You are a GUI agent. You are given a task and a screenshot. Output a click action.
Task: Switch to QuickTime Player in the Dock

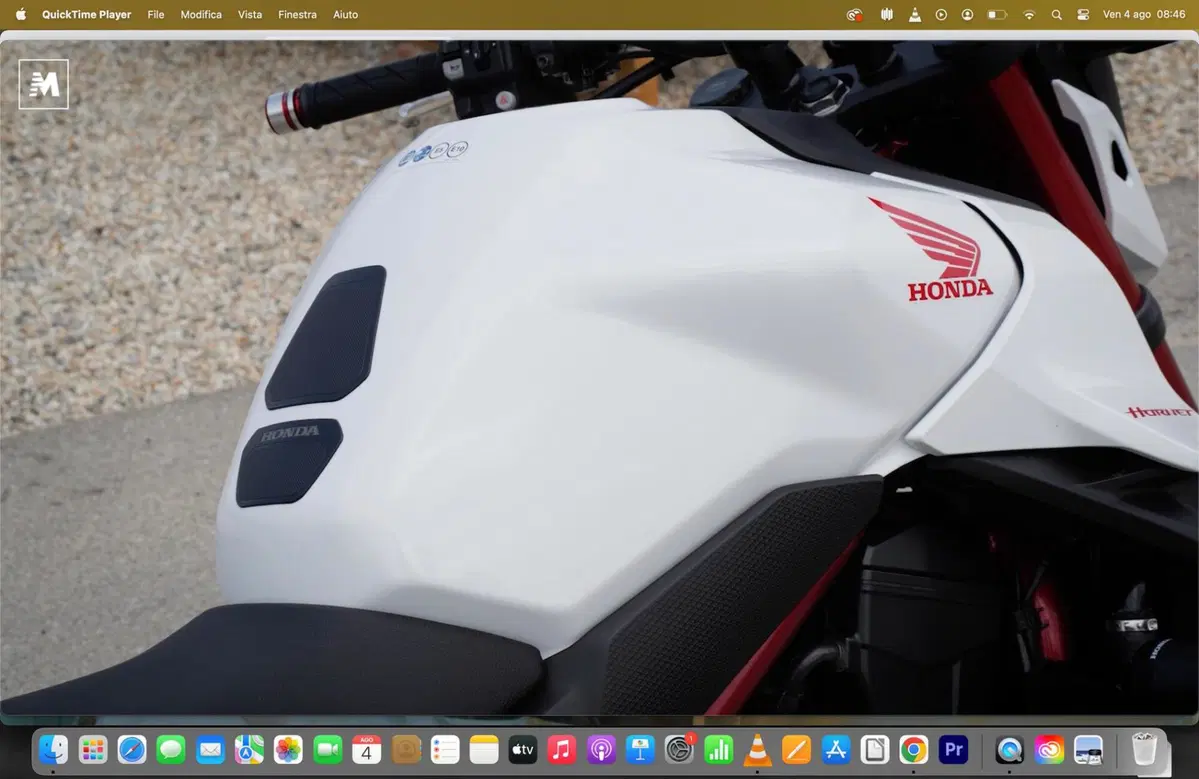1009,750
